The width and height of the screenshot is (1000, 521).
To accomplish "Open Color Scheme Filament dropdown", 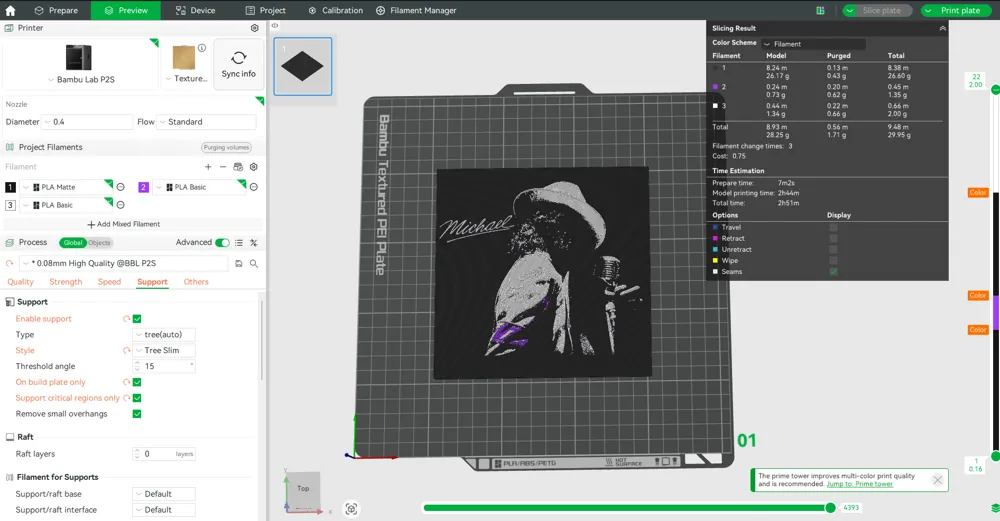I will pyautogui.click(x=814, y=44).
